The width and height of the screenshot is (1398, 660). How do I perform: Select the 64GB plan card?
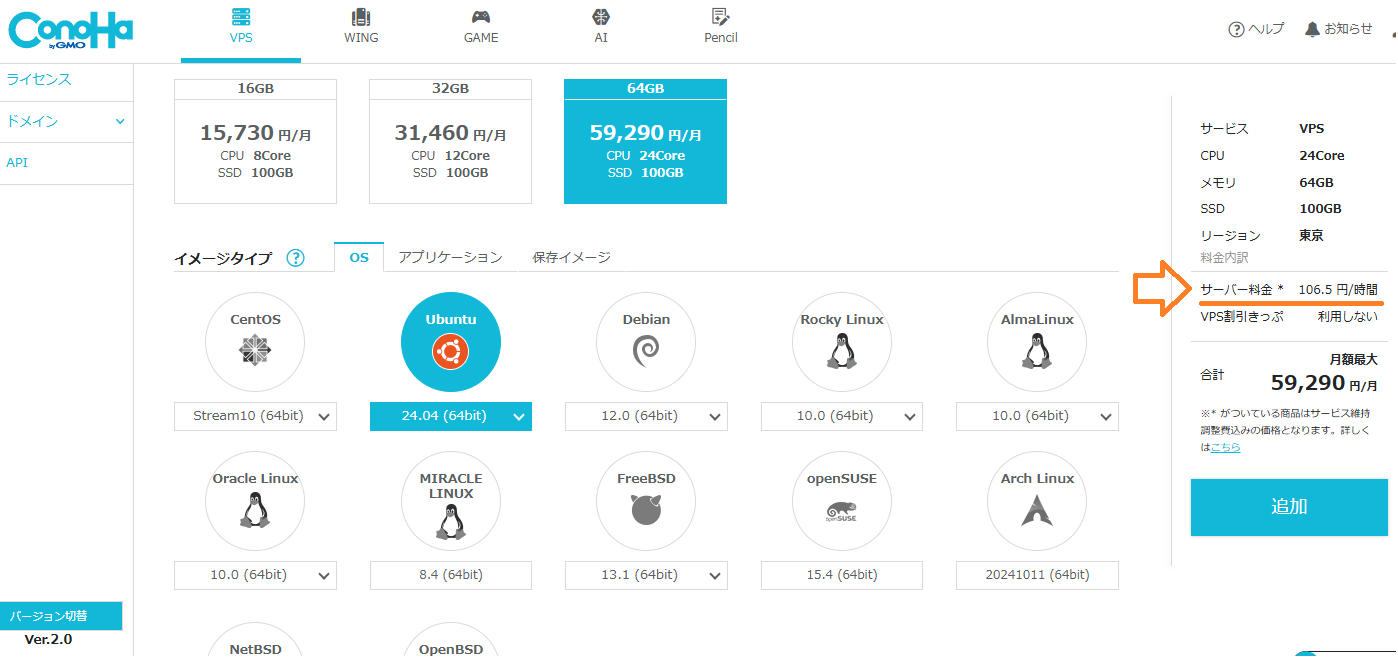(645, 141)
